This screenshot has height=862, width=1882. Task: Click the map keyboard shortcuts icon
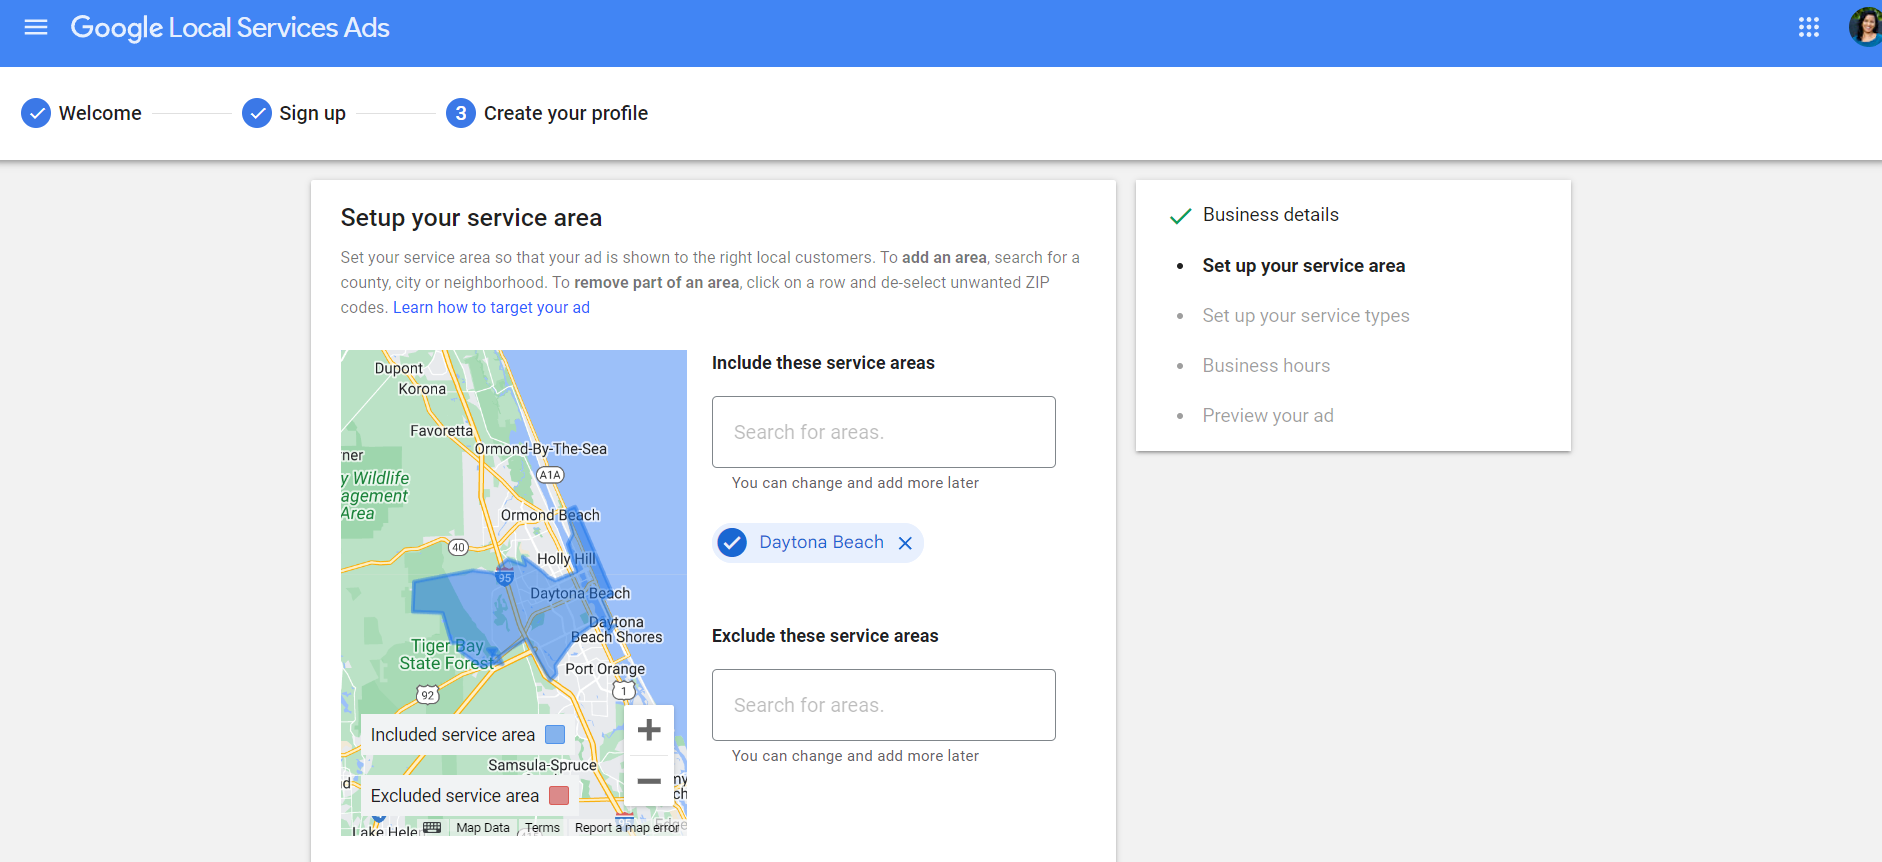point(432,827)
